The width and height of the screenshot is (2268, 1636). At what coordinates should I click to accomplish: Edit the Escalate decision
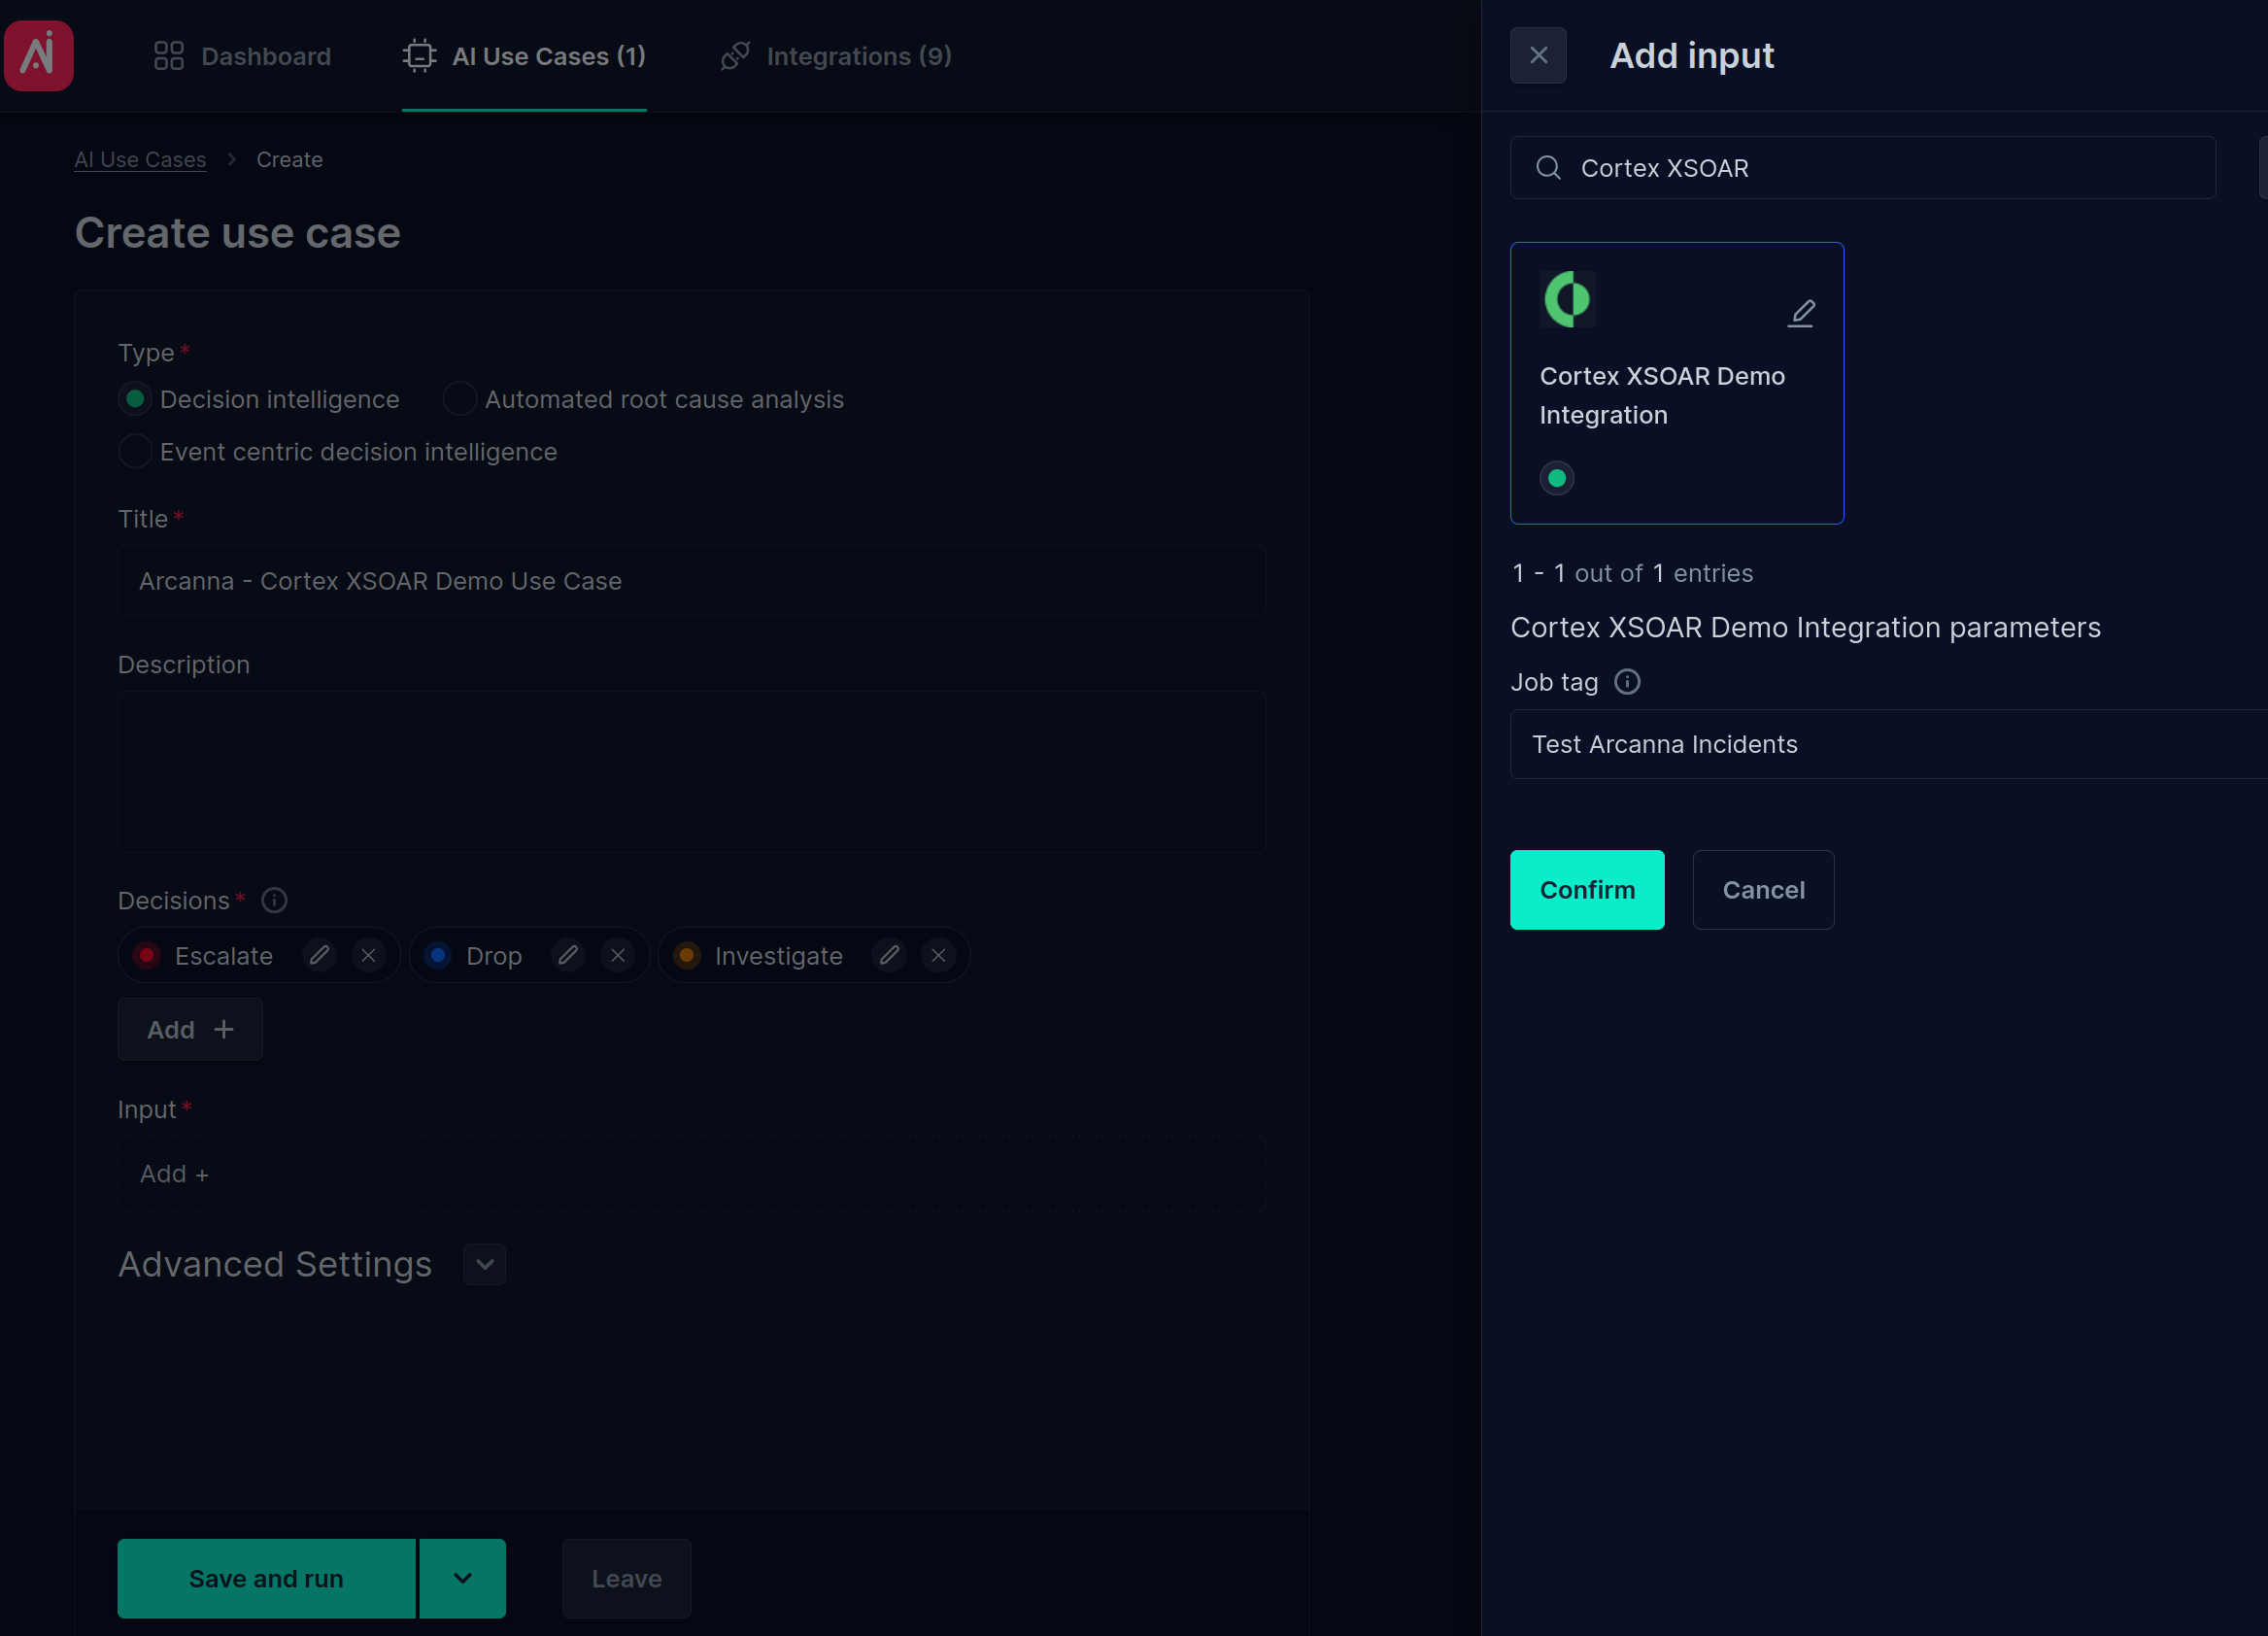click(x=319, y=956)
